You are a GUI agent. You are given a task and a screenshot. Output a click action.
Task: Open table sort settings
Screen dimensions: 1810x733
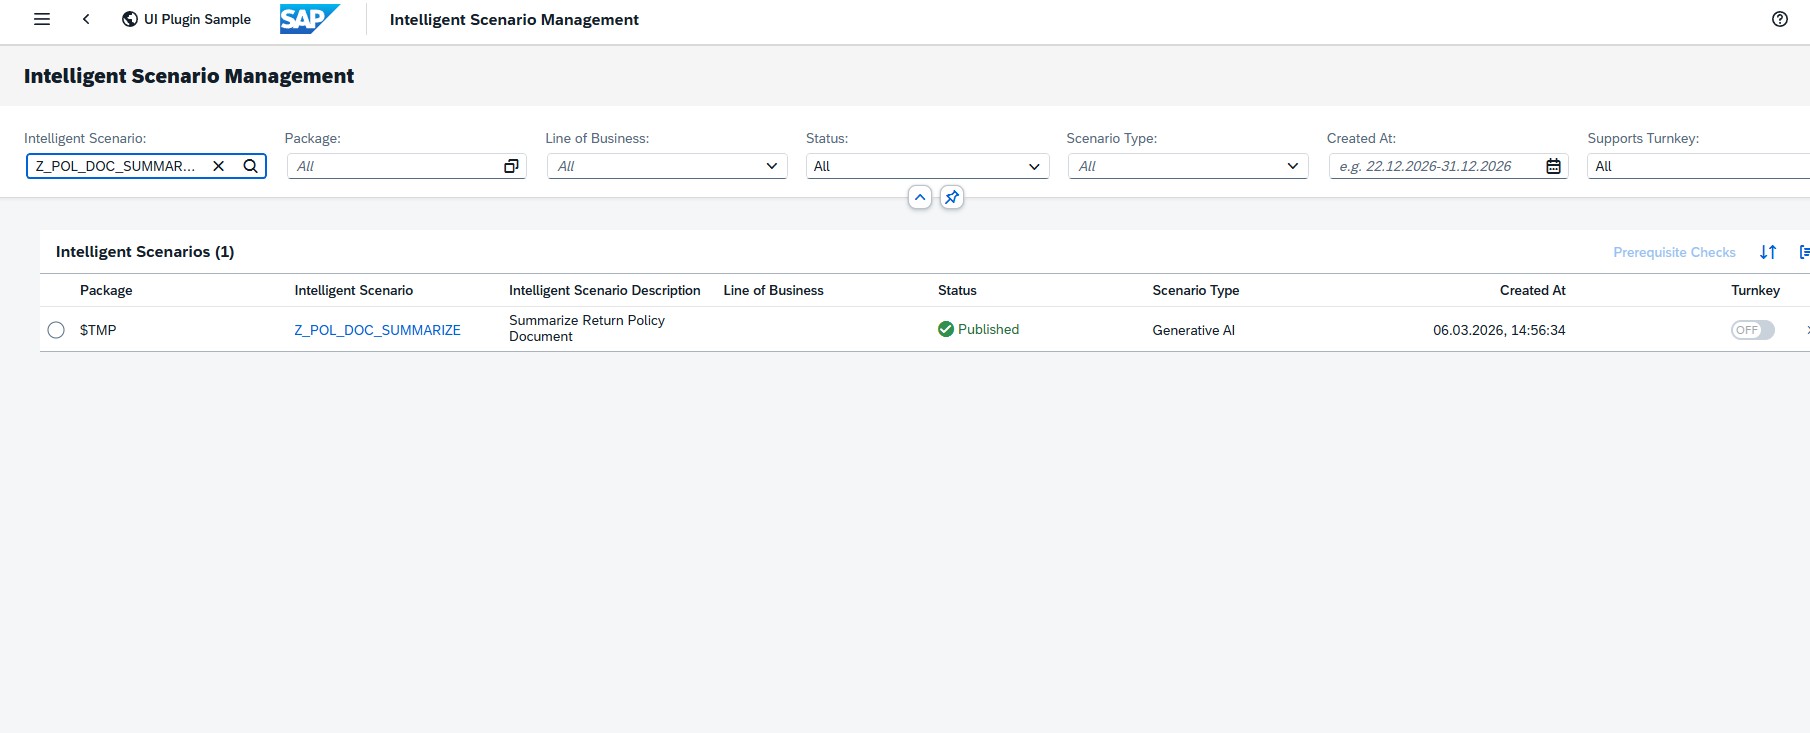point(1768,252)
